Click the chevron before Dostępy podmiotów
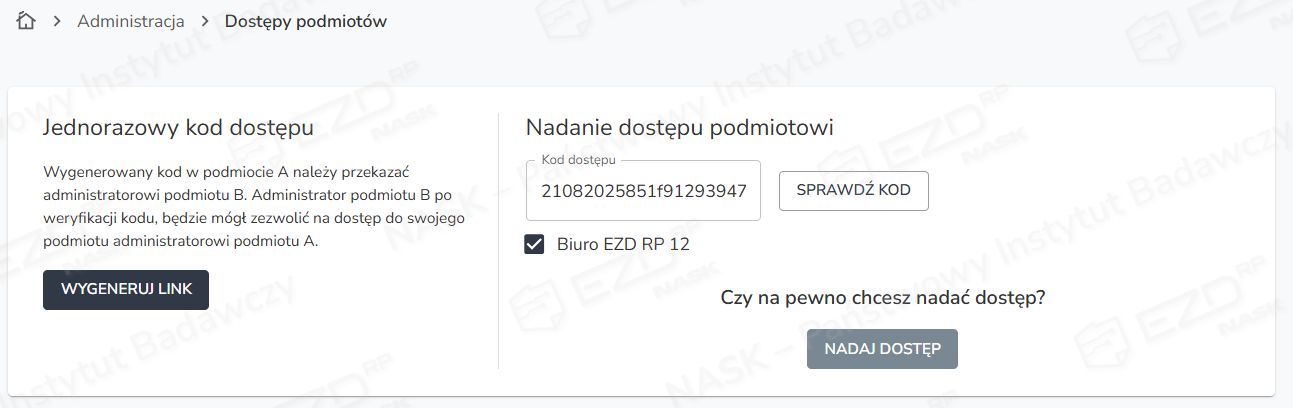1293x408 pixels. pyautogui.click(x=205, y=21)
